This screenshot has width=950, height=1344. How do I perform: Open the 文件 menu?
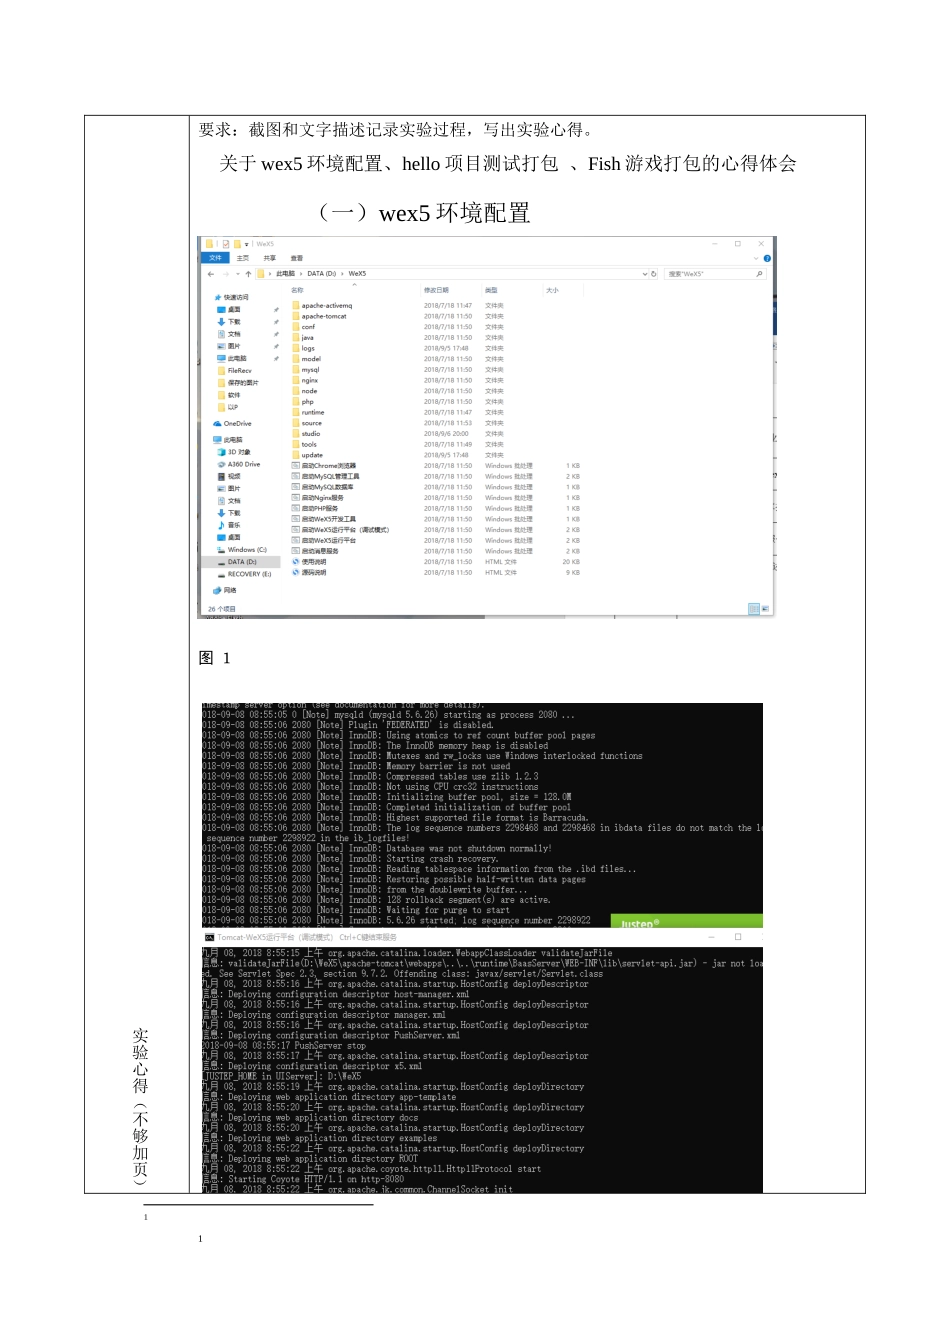coord(216,257)
